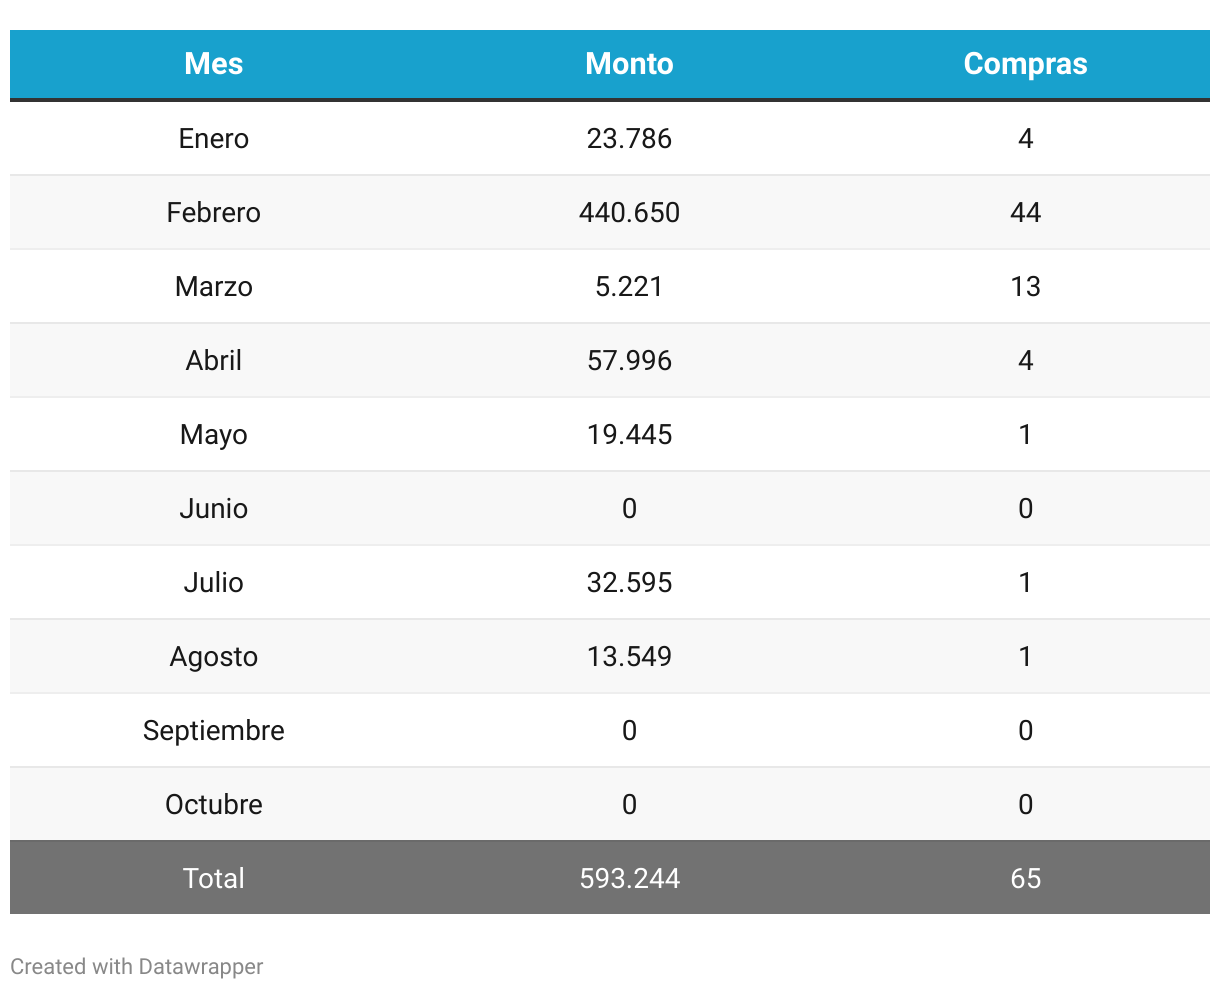Click the Total row label
1220x990 pixels.
(213, 878)
